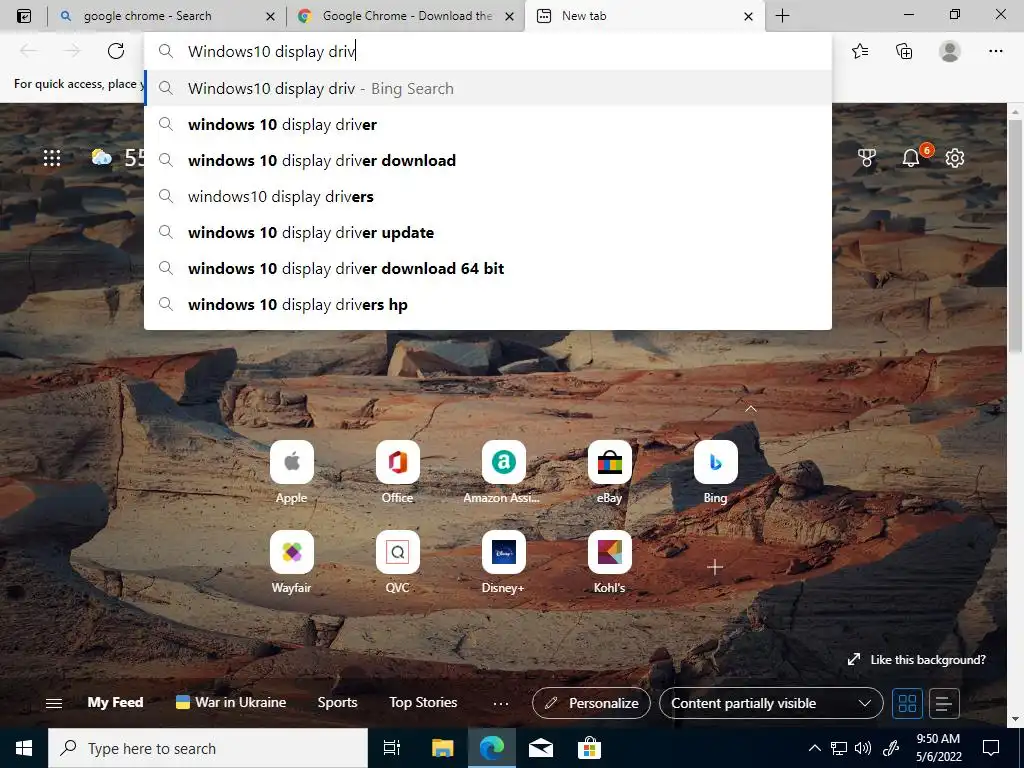This screenshot has width=1024, height=768.
Task: Expand the Like this background link
Action: 916,660
